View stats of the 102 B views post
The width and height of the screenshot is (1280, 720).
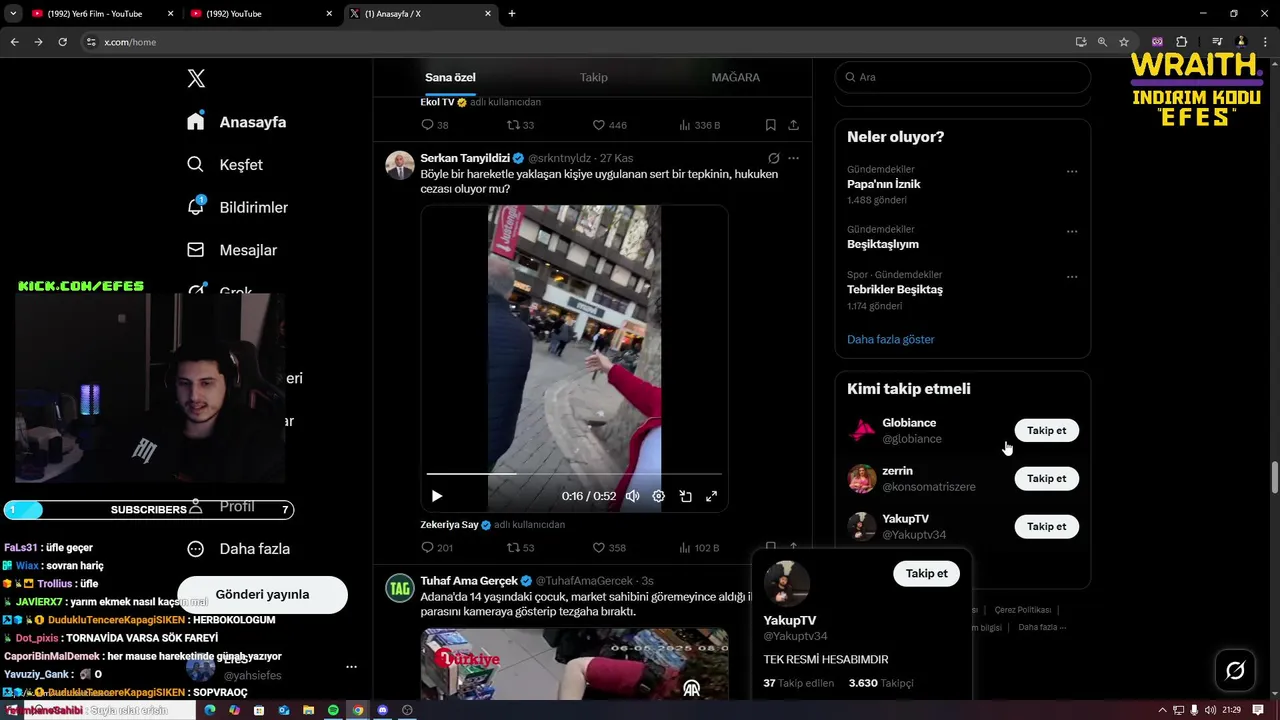coord(700,548)
